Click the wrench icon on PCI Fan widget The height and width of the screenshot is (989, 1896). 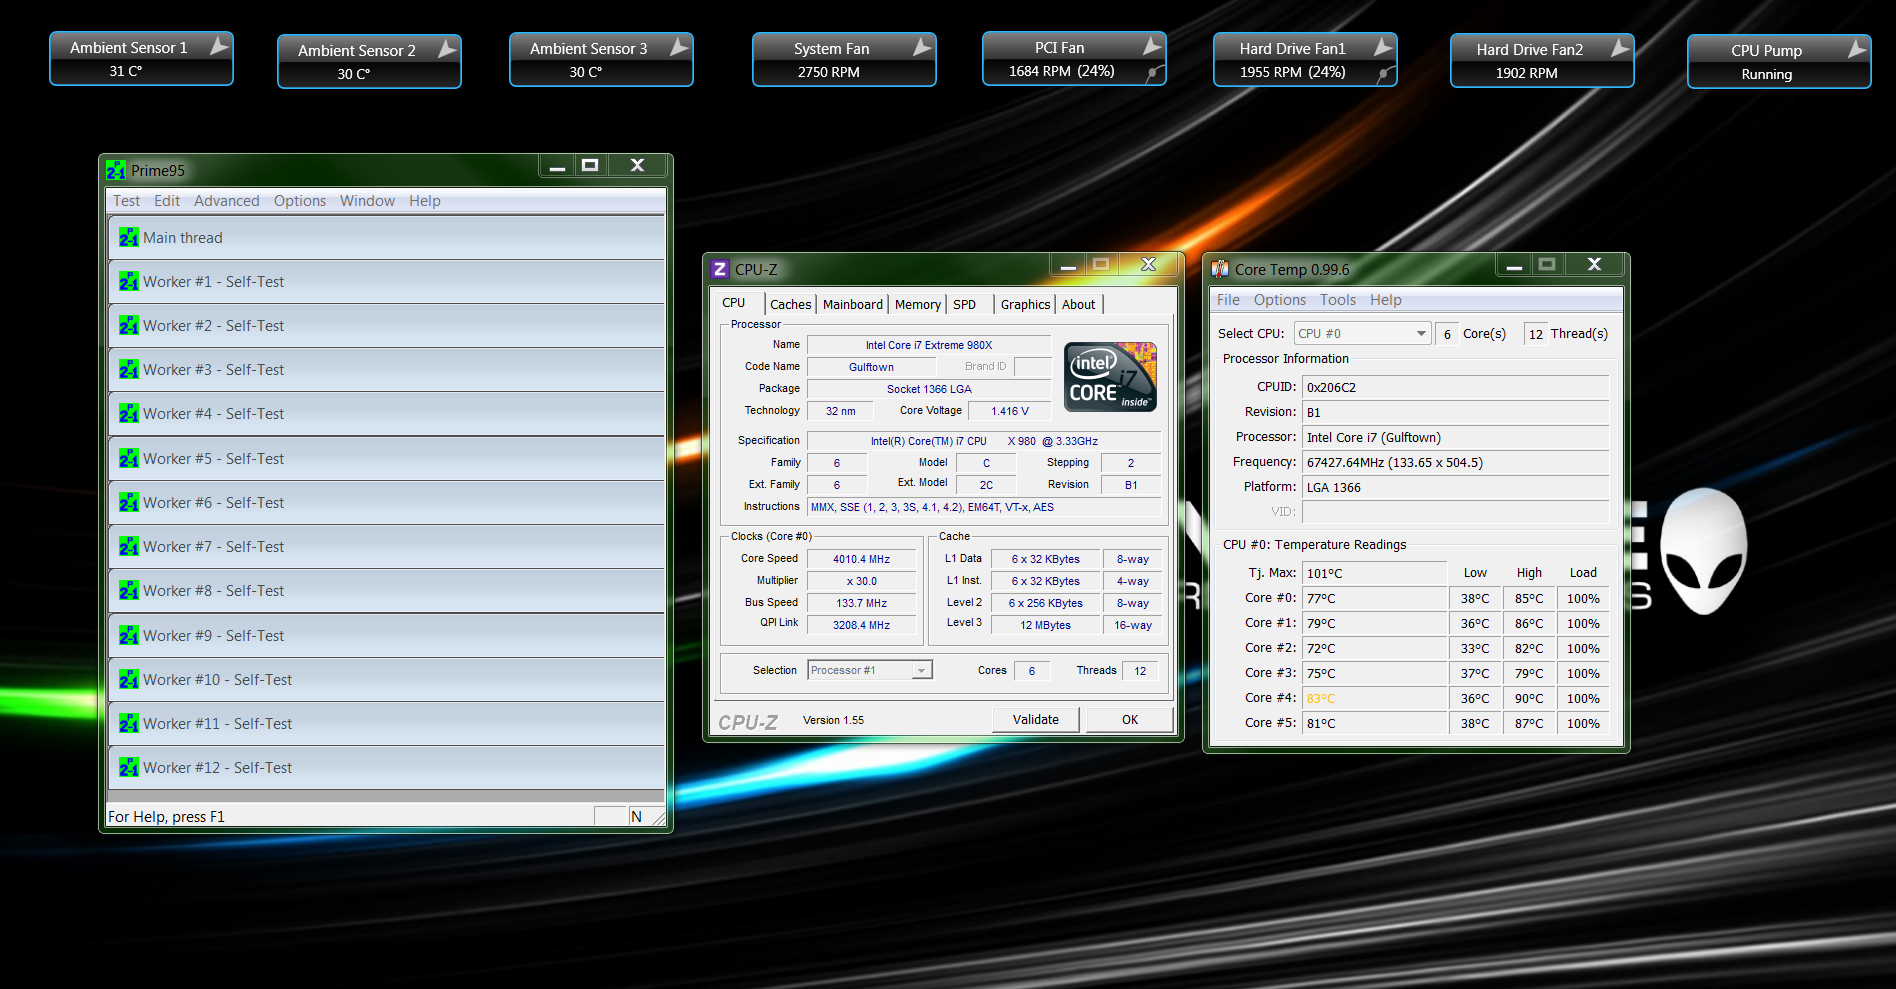tap(1155, 72)
